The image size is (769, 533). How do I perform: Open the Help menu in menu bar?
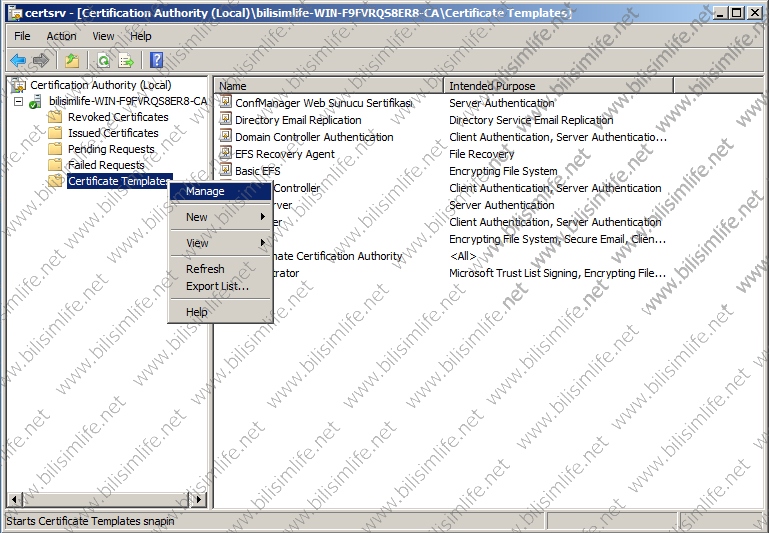141,36
